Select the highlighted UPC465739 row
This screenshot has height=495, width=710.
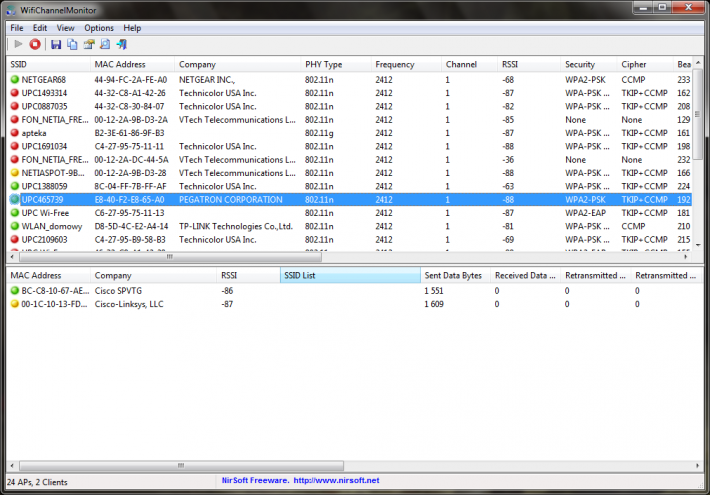coord(350,199)
